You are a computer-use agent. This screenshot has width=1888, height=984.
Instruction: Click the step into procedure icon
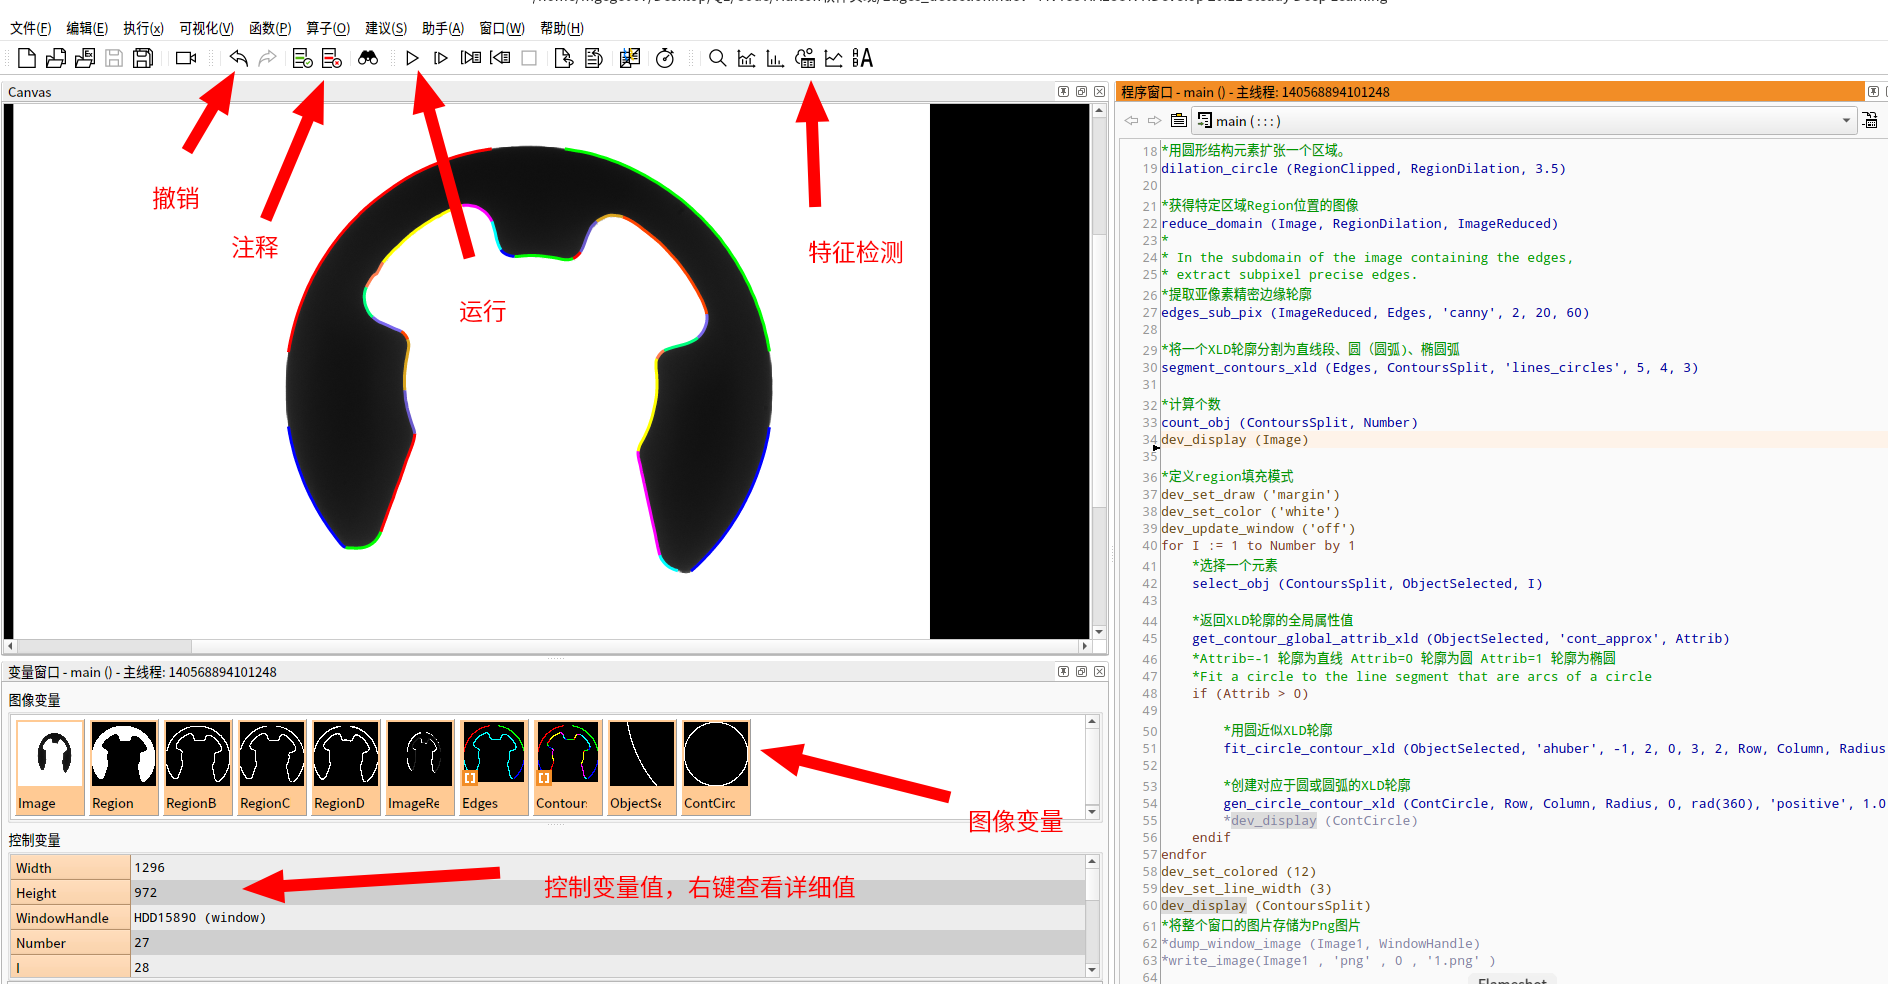coord(471,58)
